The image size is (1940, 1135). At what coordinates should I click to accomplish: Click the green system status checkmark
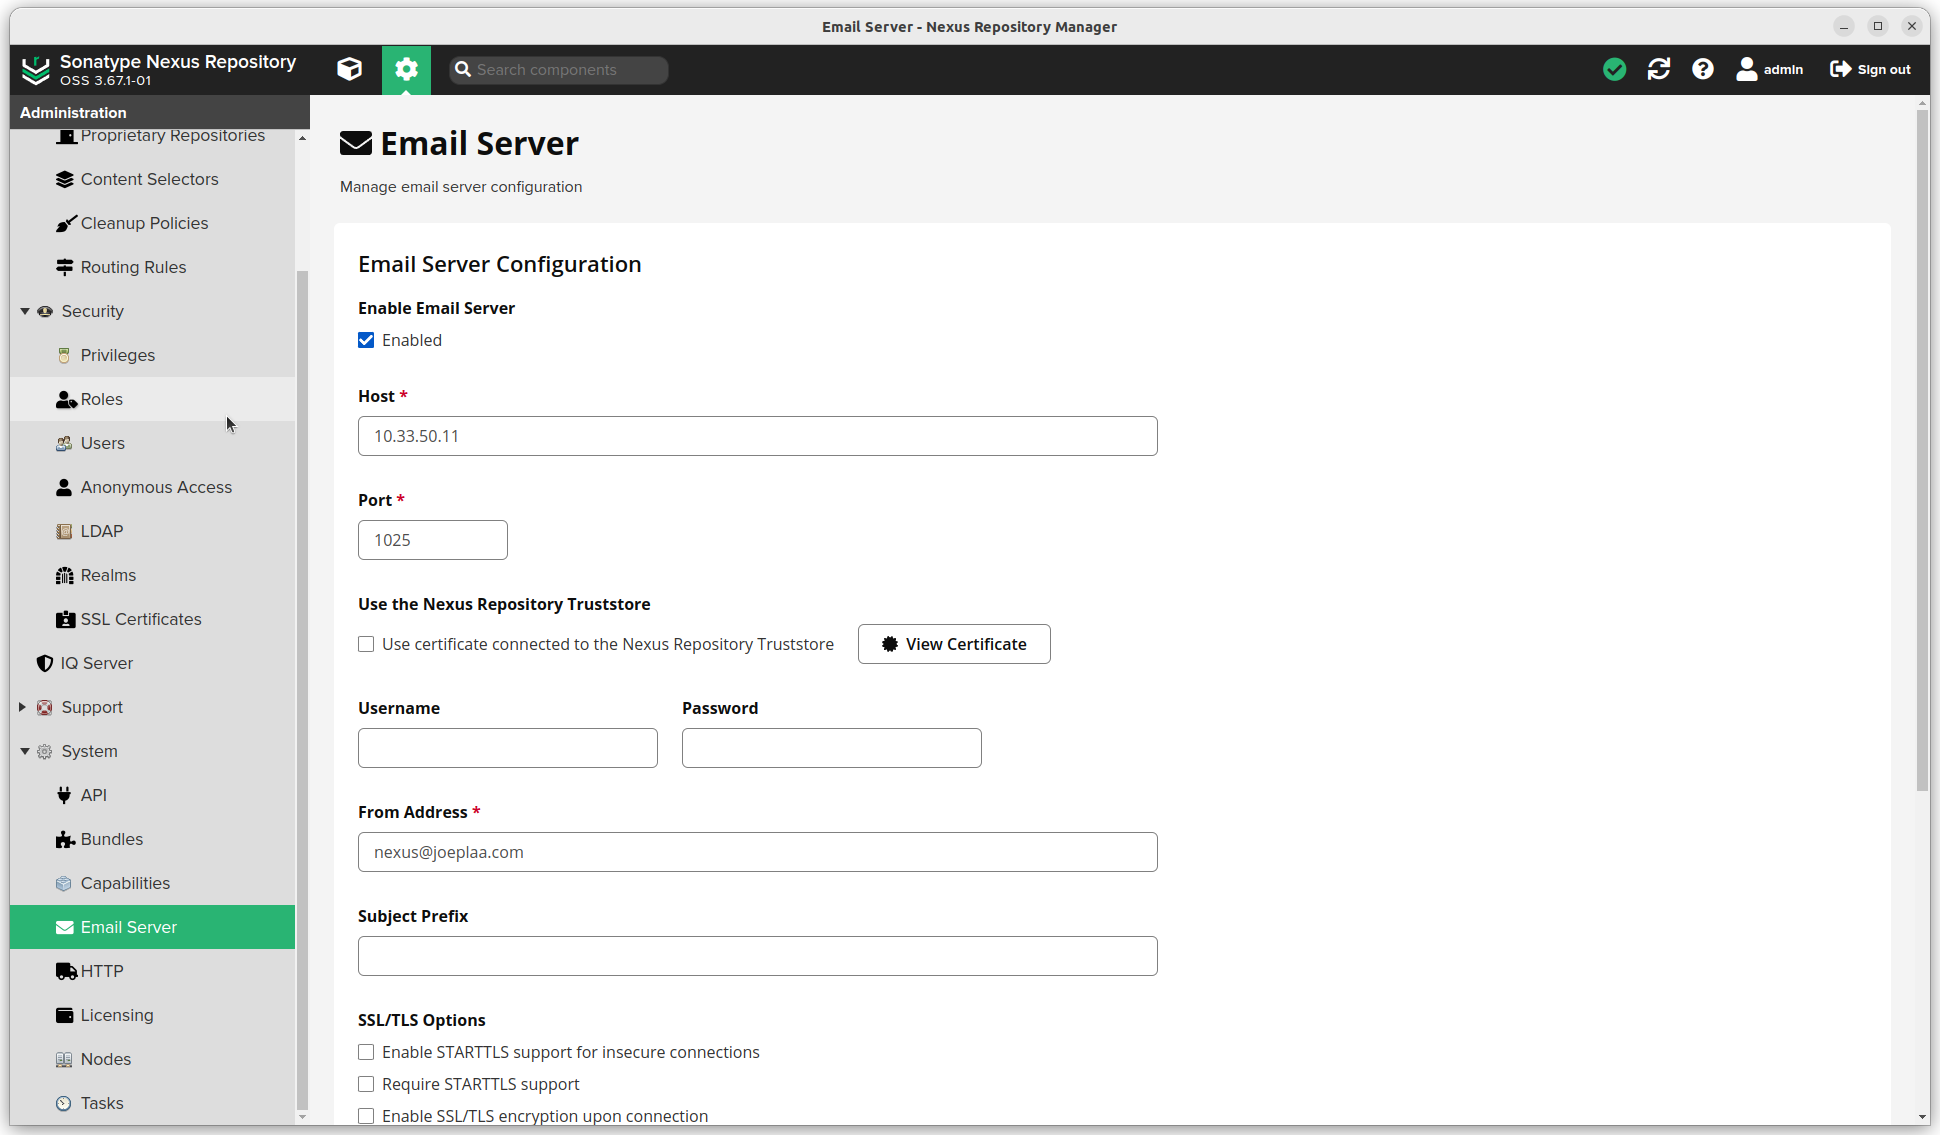tap(1614, 69)
